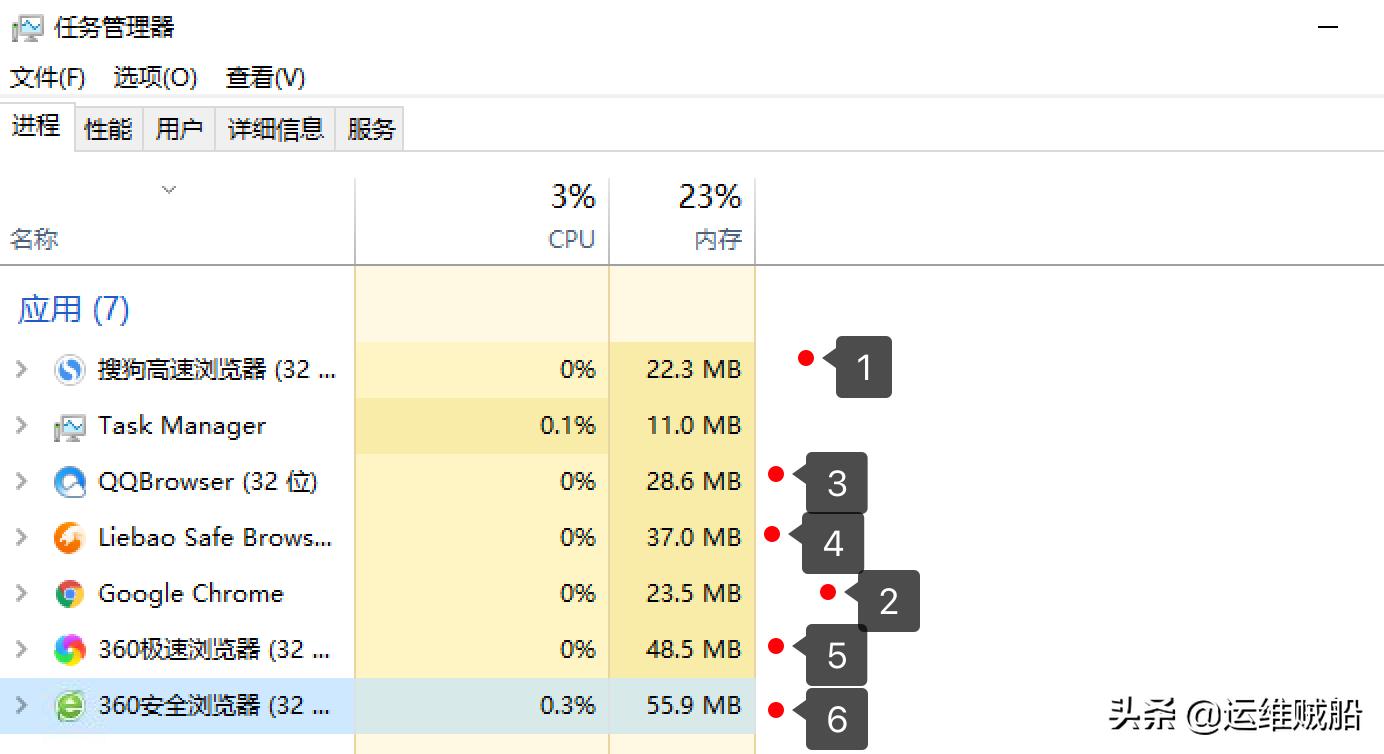Expand the 搜狗高速浏览器 process group
This screenshot has width=1384, height=754.
pos(21,370)
